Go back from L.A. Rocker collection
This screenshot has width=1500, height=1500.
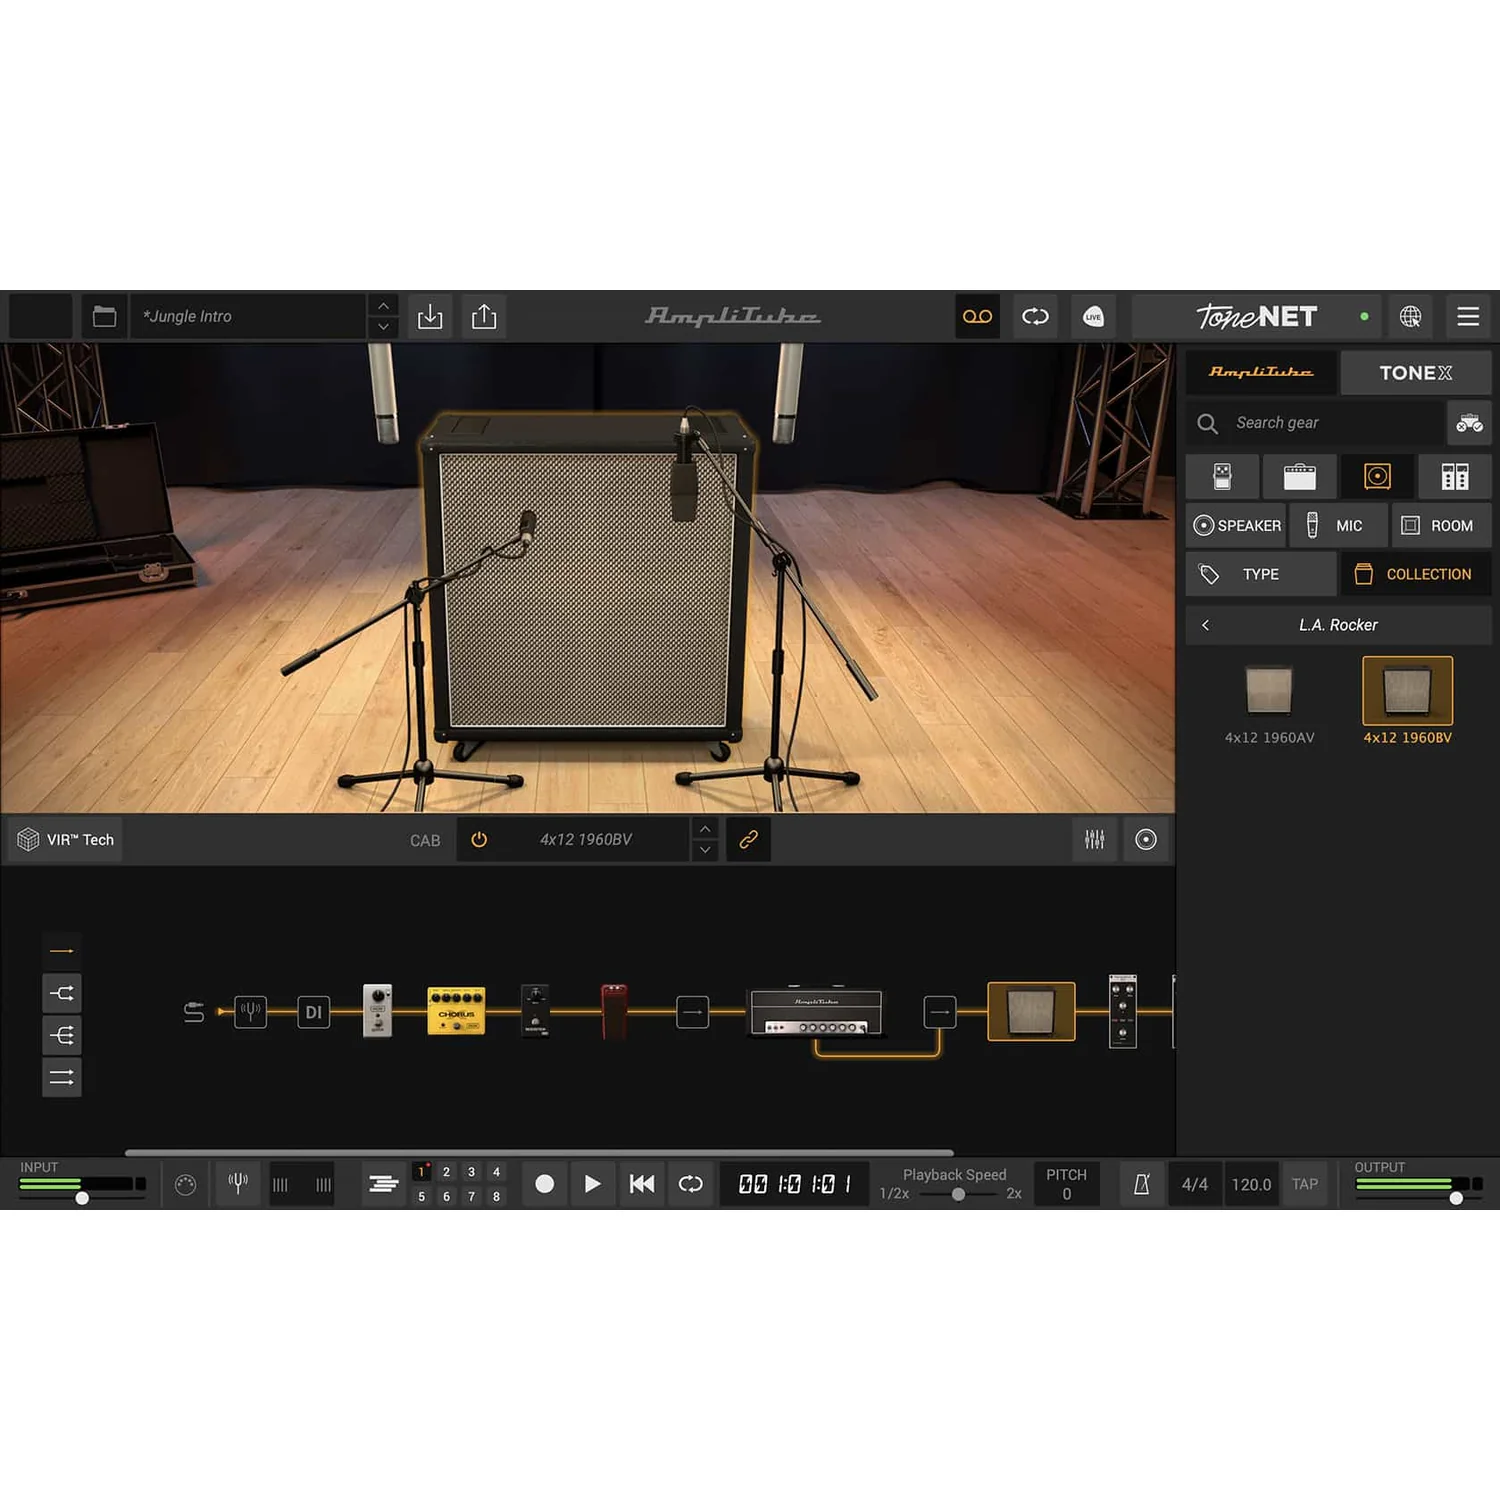pyautogui.click(x=1206, y=625)
